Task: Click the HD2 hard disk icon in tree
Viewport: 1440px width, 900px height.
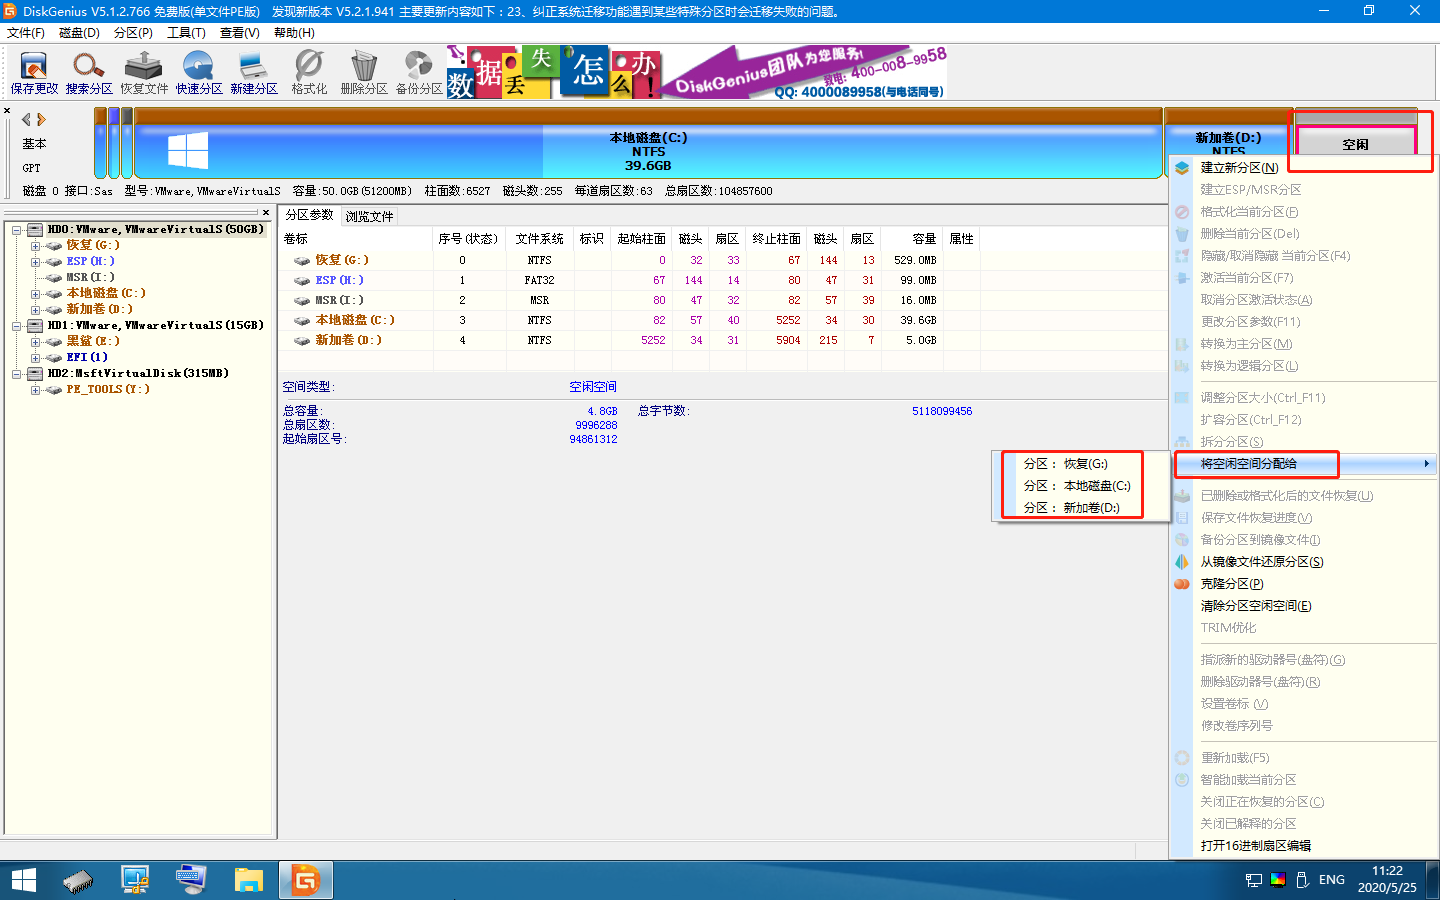Action: pyautogui.click(x=35, y=373)
